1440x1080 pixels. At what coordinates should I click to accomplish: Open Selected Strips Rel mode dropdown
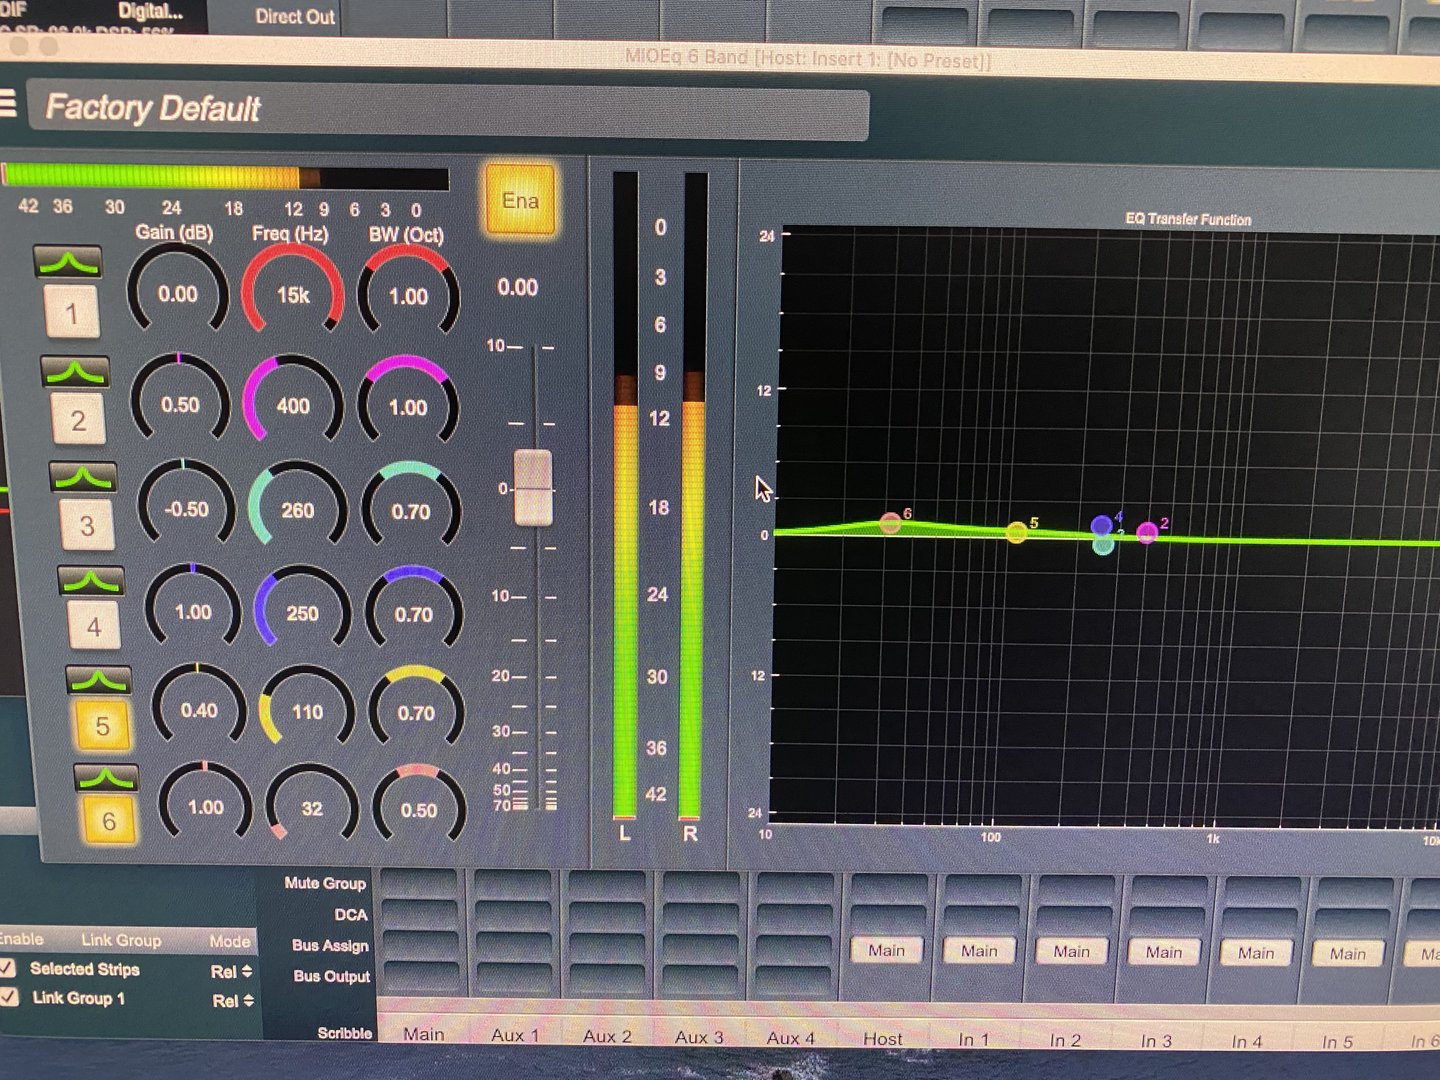point(232,971)
